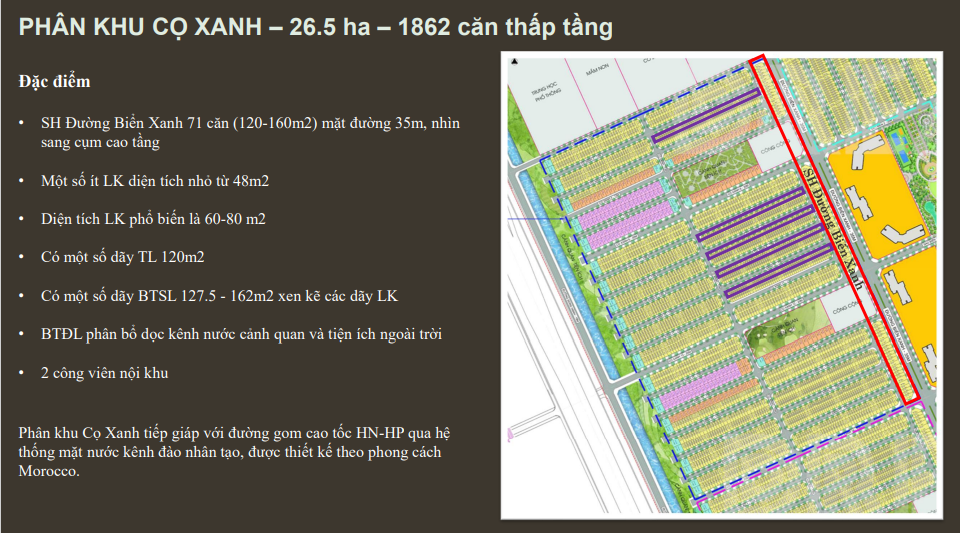Click the '2 công viên nội khu' bullet
The height and width of the screenshot is (533, 960).
pyautogui.click(x=104, y=372)
